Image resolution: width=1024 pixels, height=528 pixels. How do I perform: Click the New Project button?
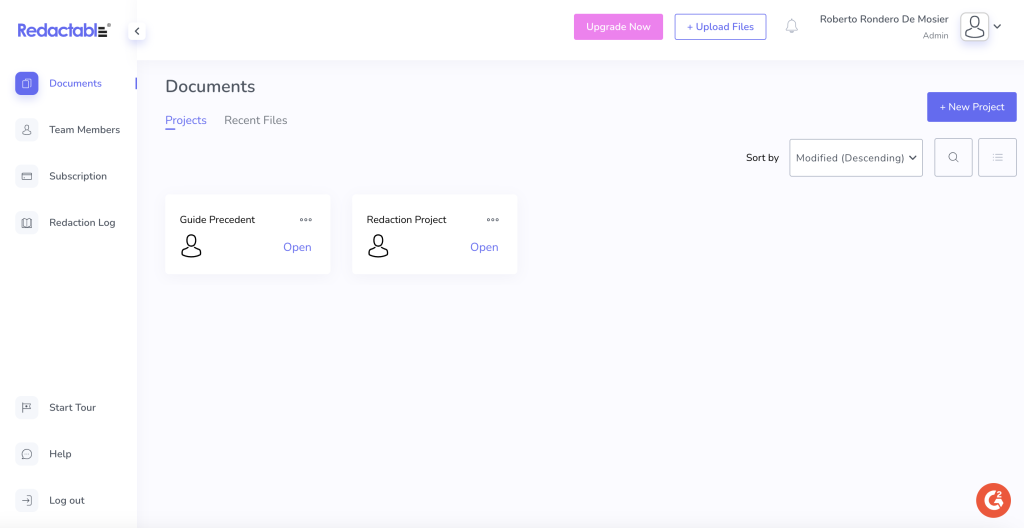click(971, 107)
